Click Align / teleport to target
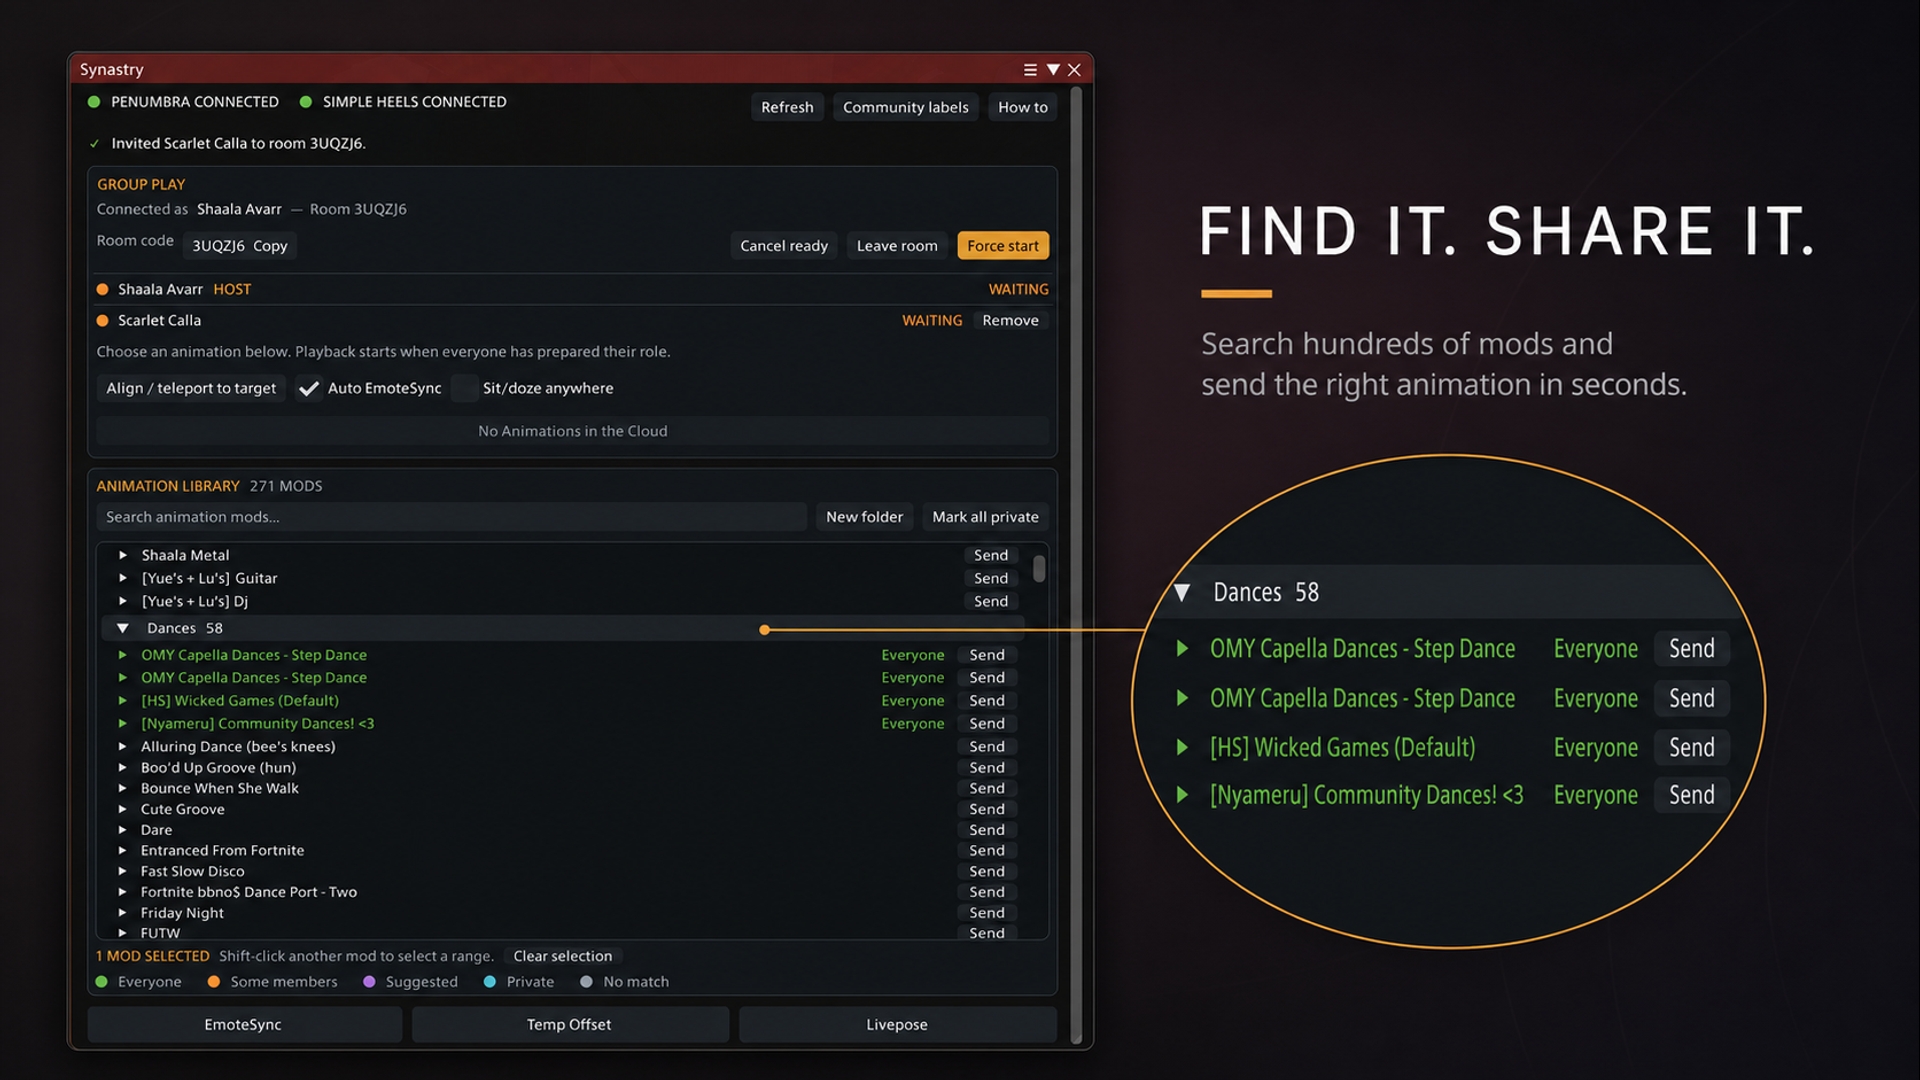The image size is (1920, 1080). click(x=191, y=388)
